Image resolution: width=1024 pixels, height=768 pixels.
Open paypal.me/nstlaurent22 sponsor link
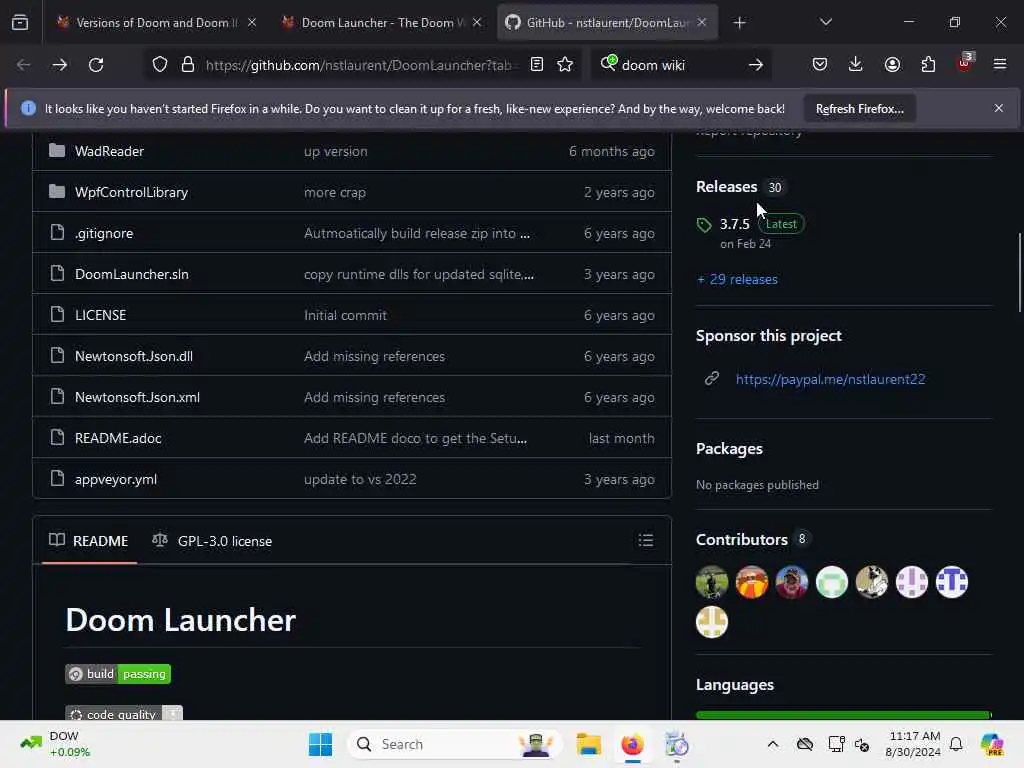830,379
